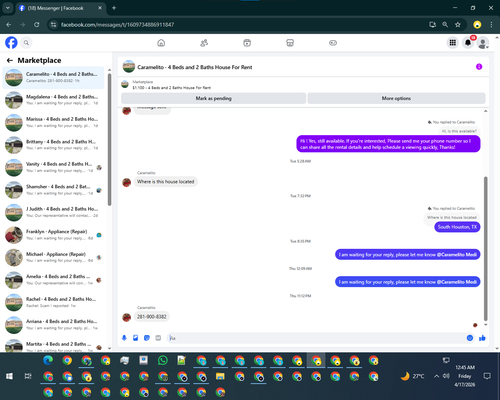This screenshot has height=400, width=500.
Task: Open the Marketplace storefront icon
Action: [290, 43]
